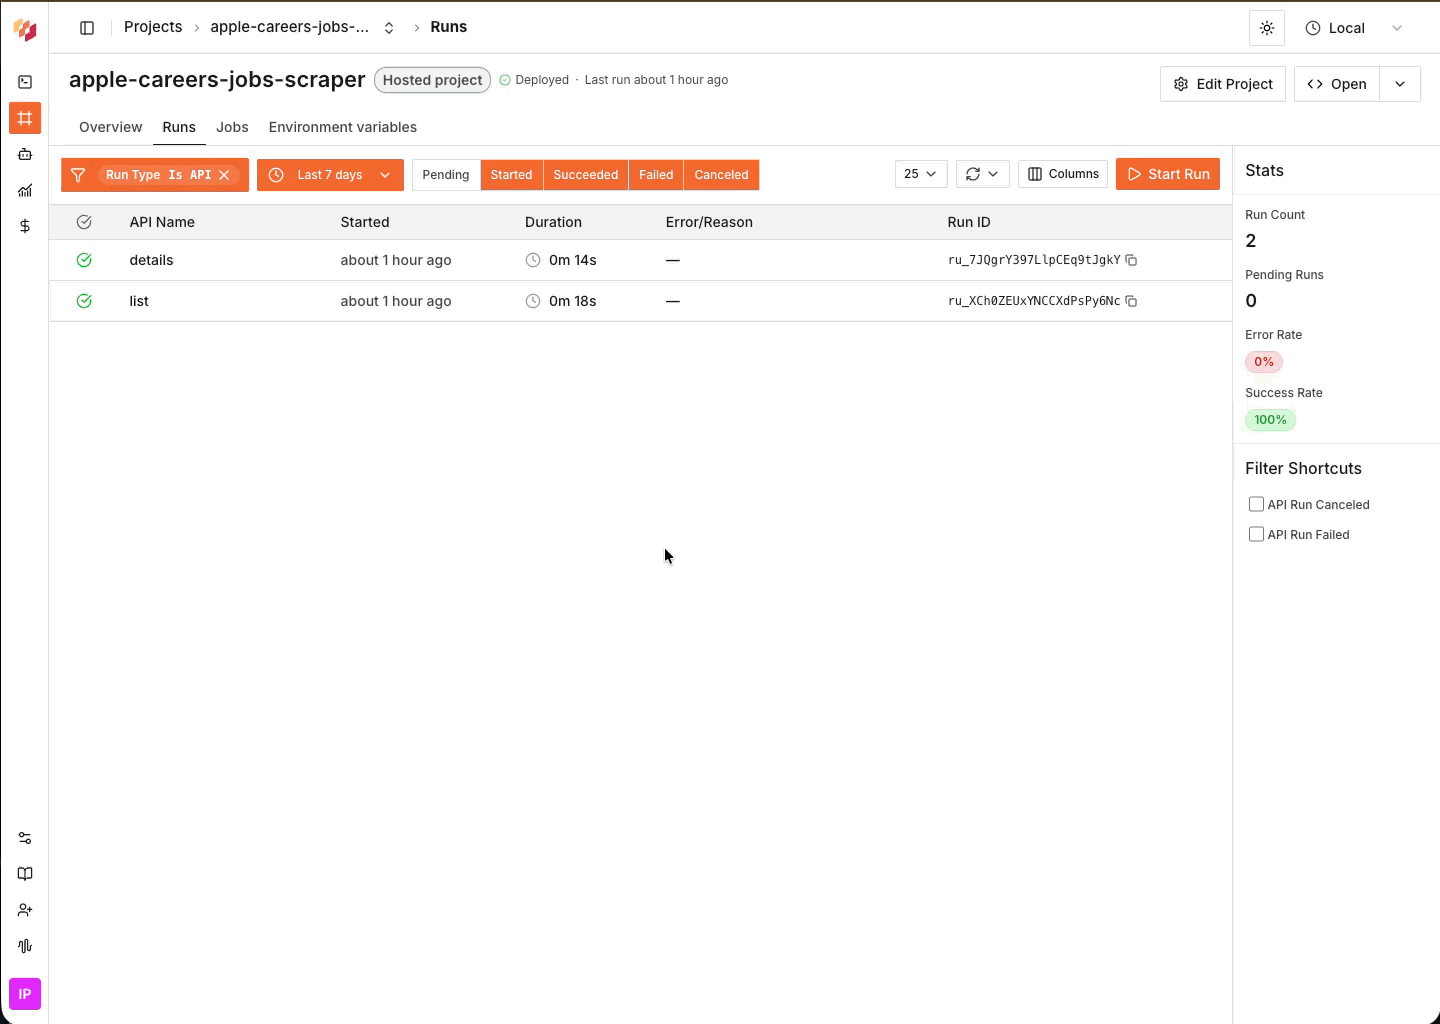
Task: Expand the project switcher chevrons in breadcrumb
Action: [x=389, y=28]
